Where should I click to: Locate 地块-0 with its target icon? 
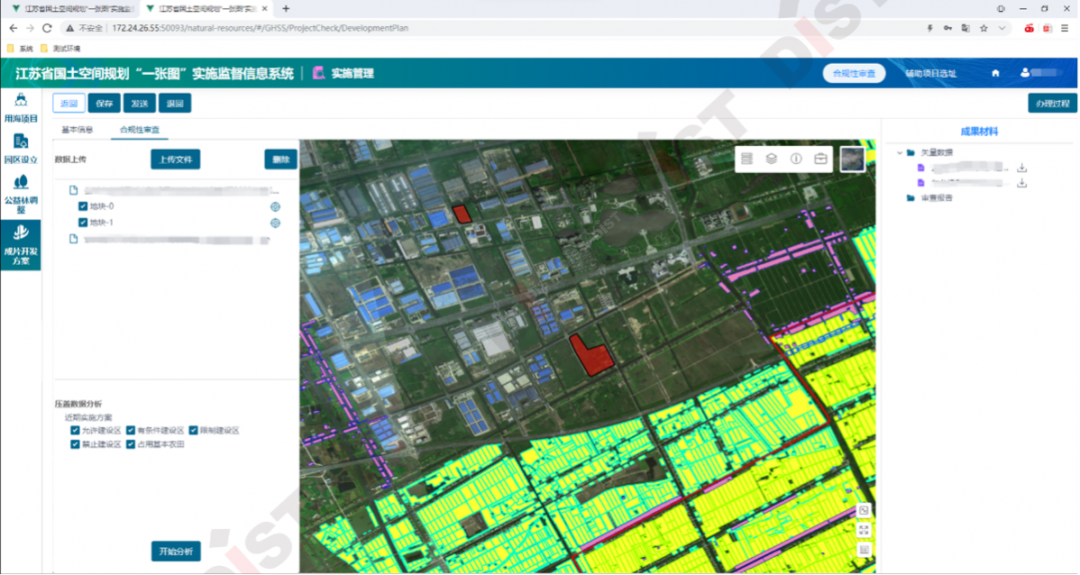275,206
